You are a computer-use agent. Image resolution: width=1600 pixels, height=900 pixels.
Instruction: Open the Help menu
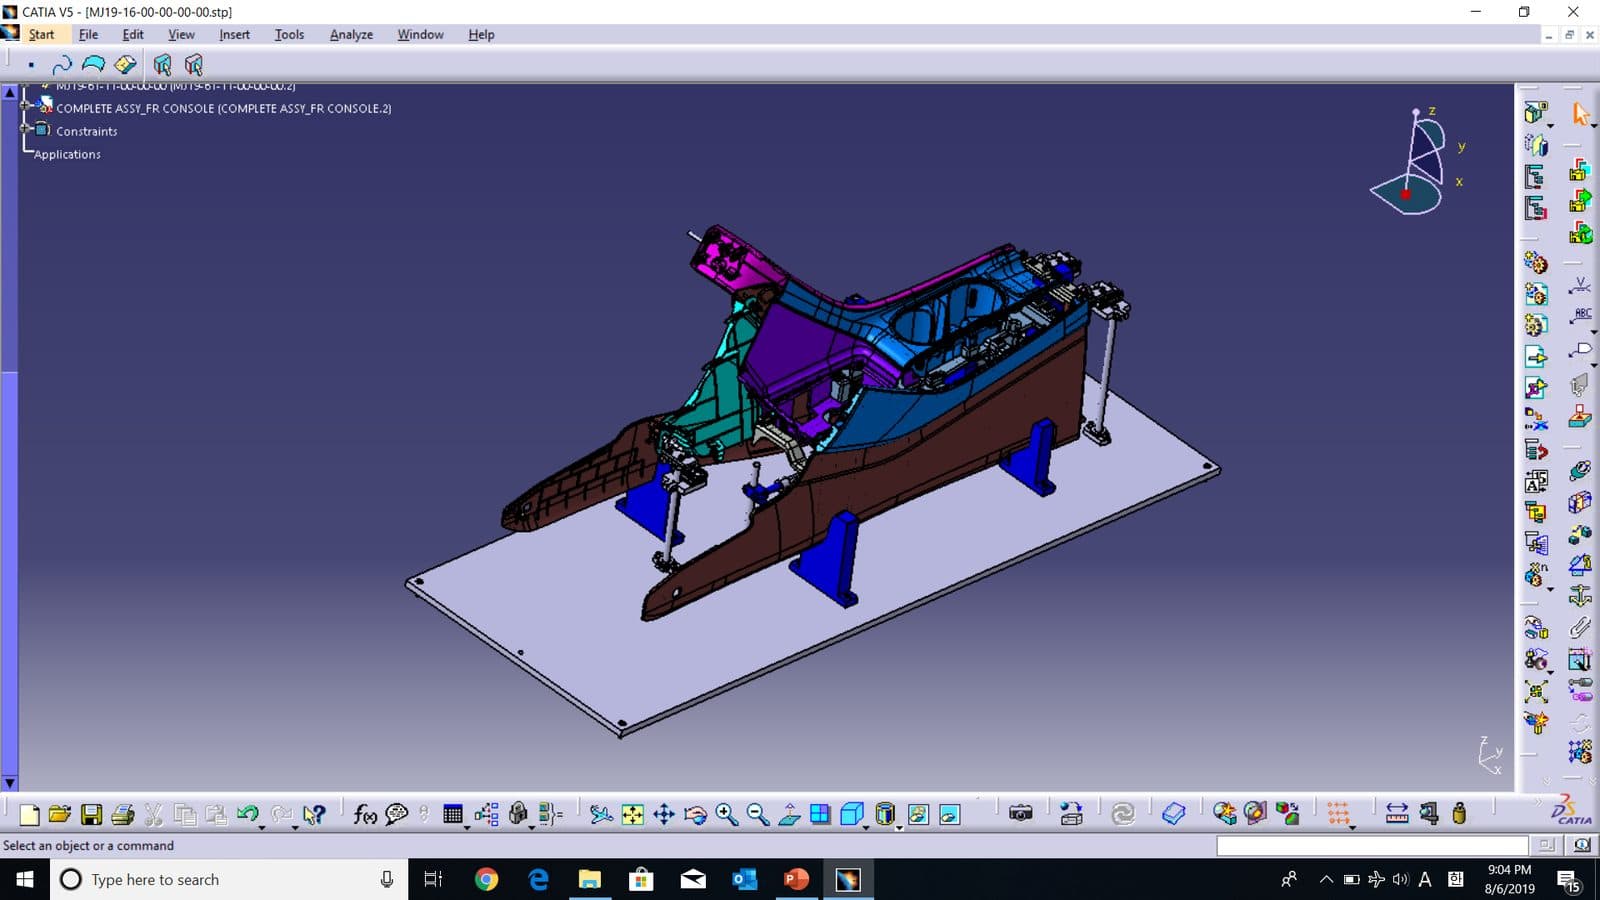(x=481, y=34)
